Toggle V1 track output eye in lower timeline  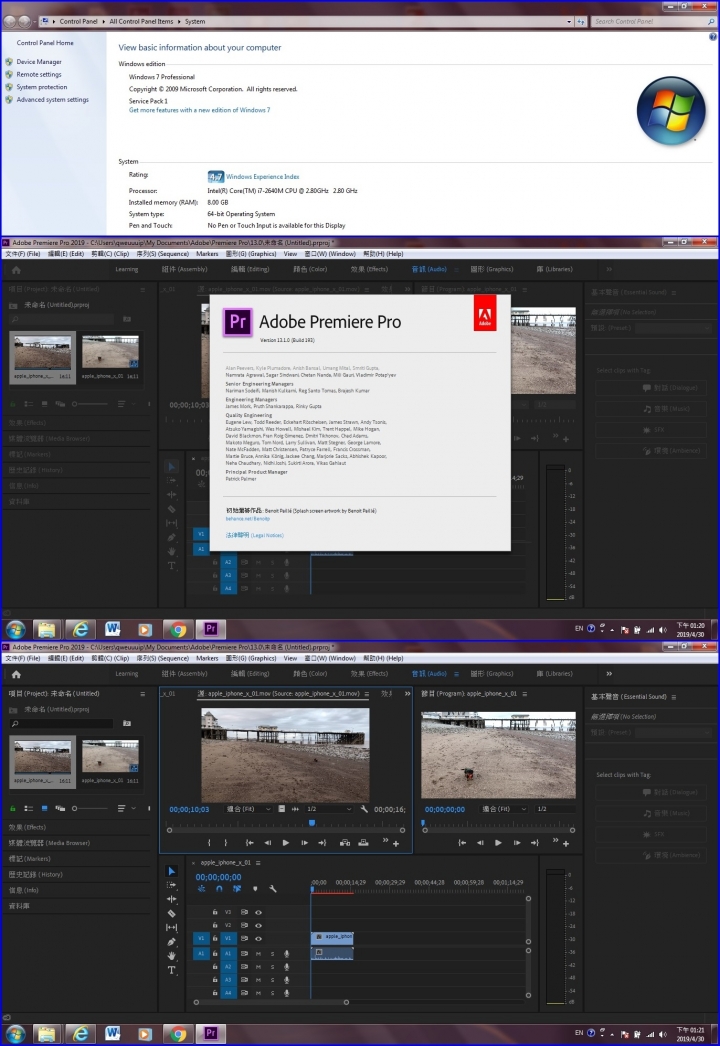[258, 939]
